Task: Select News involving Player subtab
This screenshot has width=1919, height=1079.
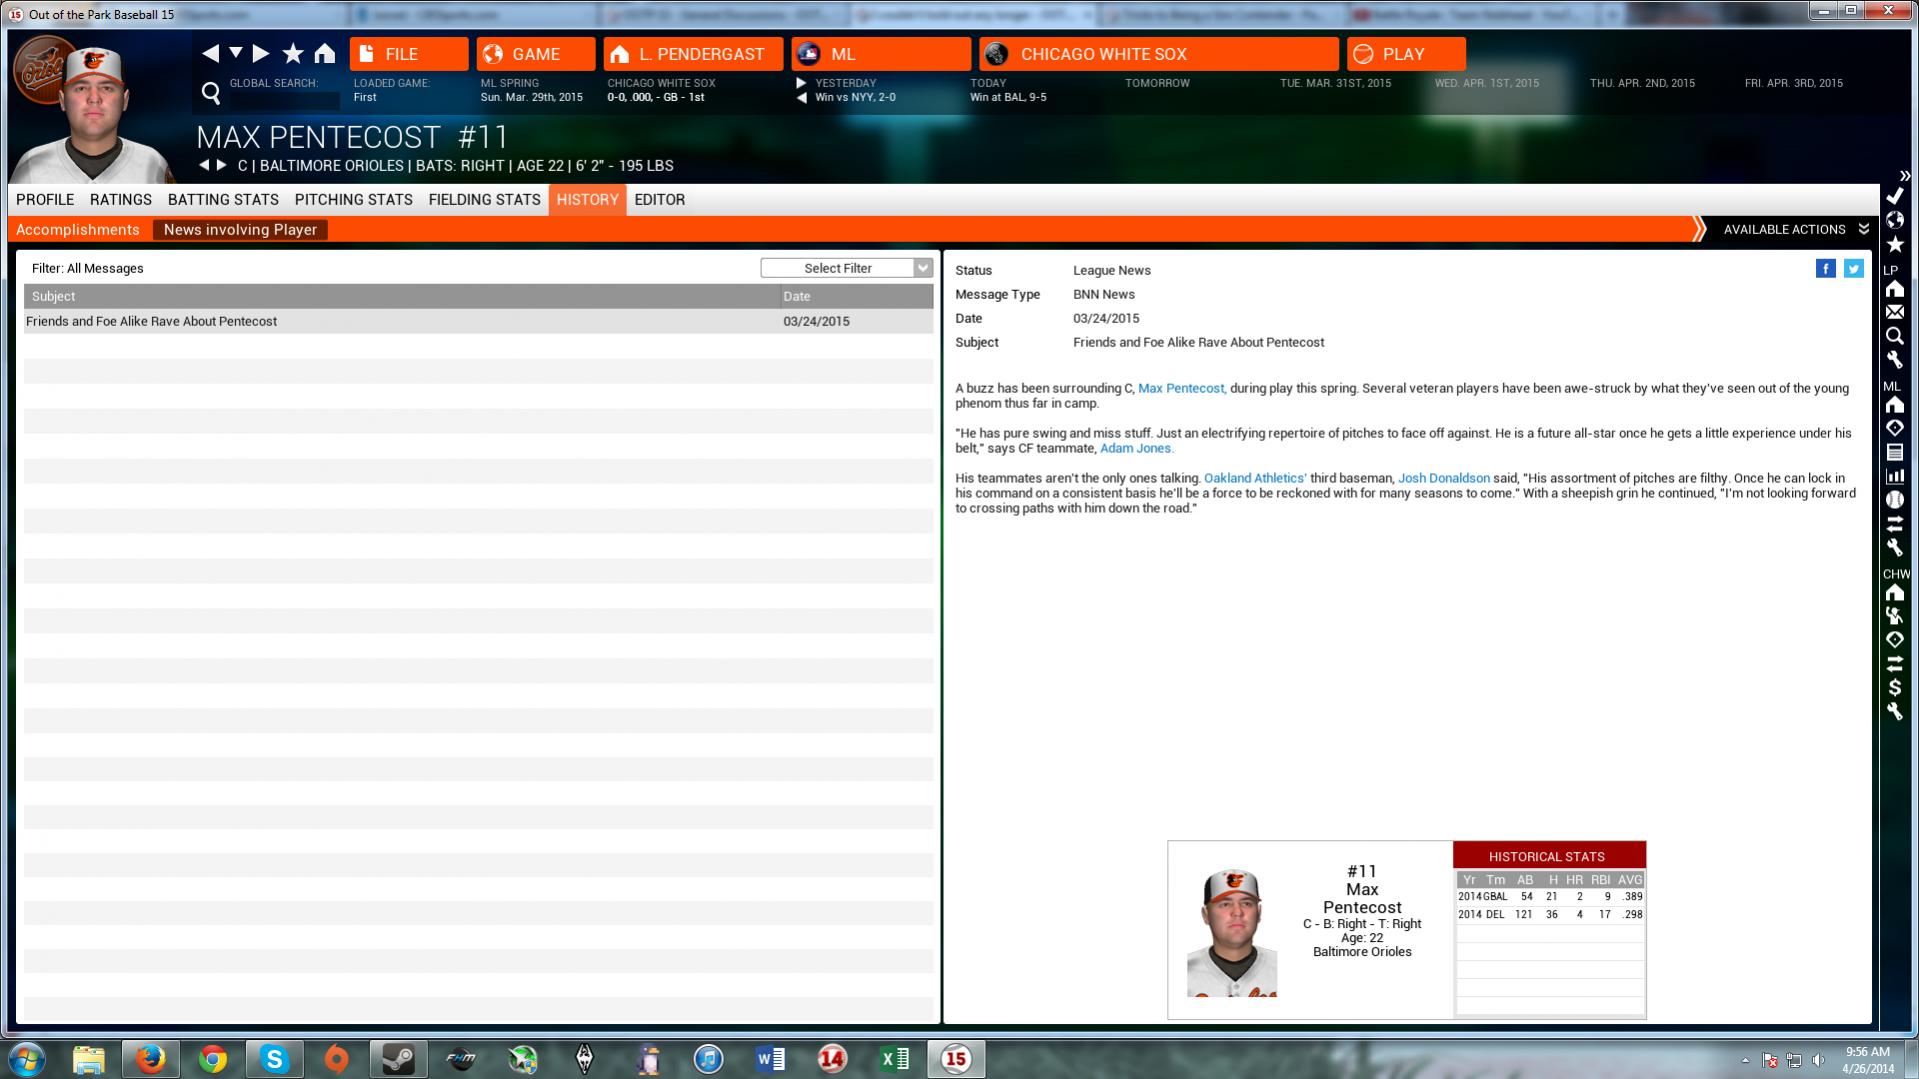Action: coord(240,230)
